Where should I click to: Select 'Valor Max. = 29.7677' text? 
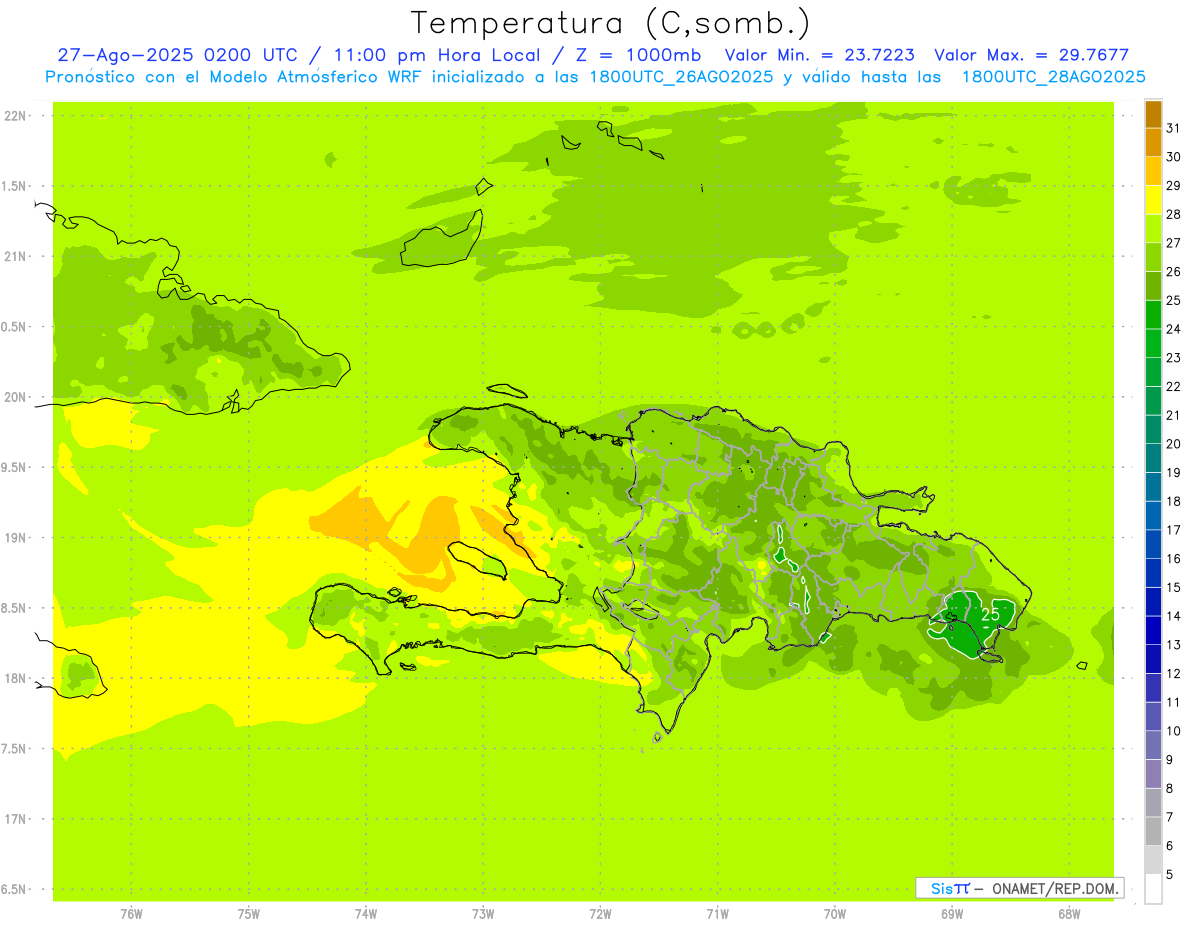point(1031,55)
